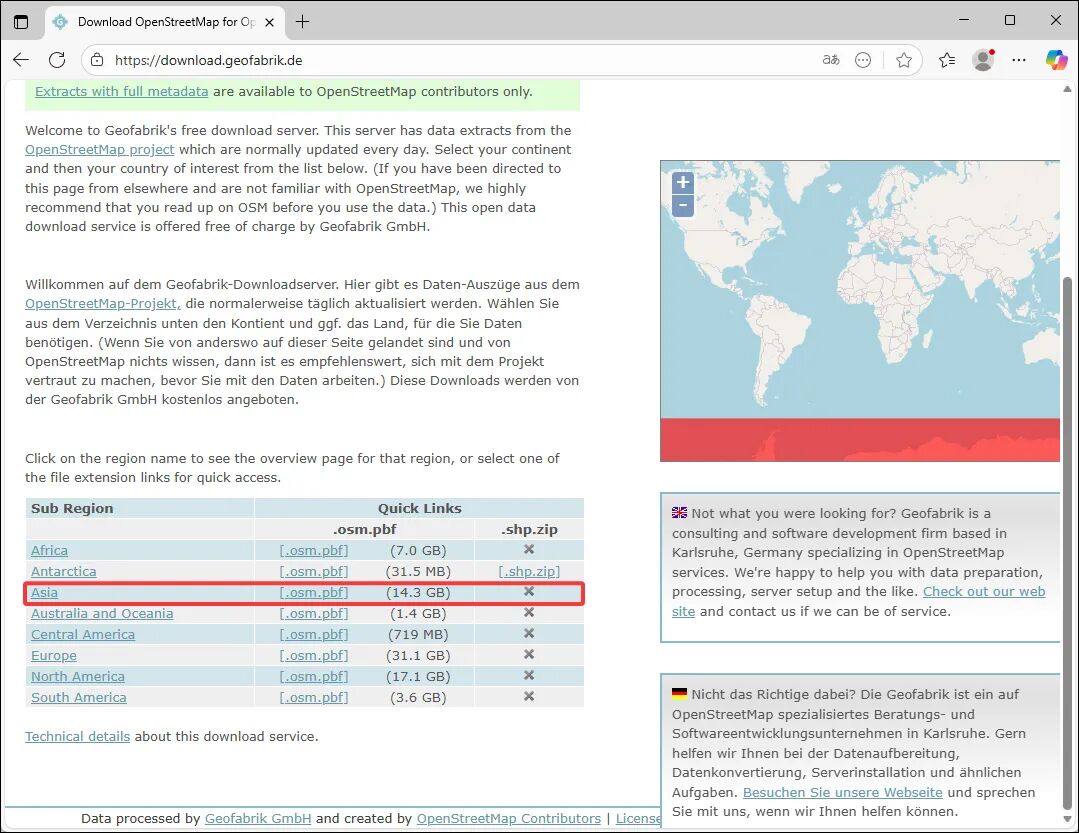Image resolution: width=1079 pixels, height=833 pixels.
Task: Follow the OpenStreetMap-Projekt link
Action: 103,303
